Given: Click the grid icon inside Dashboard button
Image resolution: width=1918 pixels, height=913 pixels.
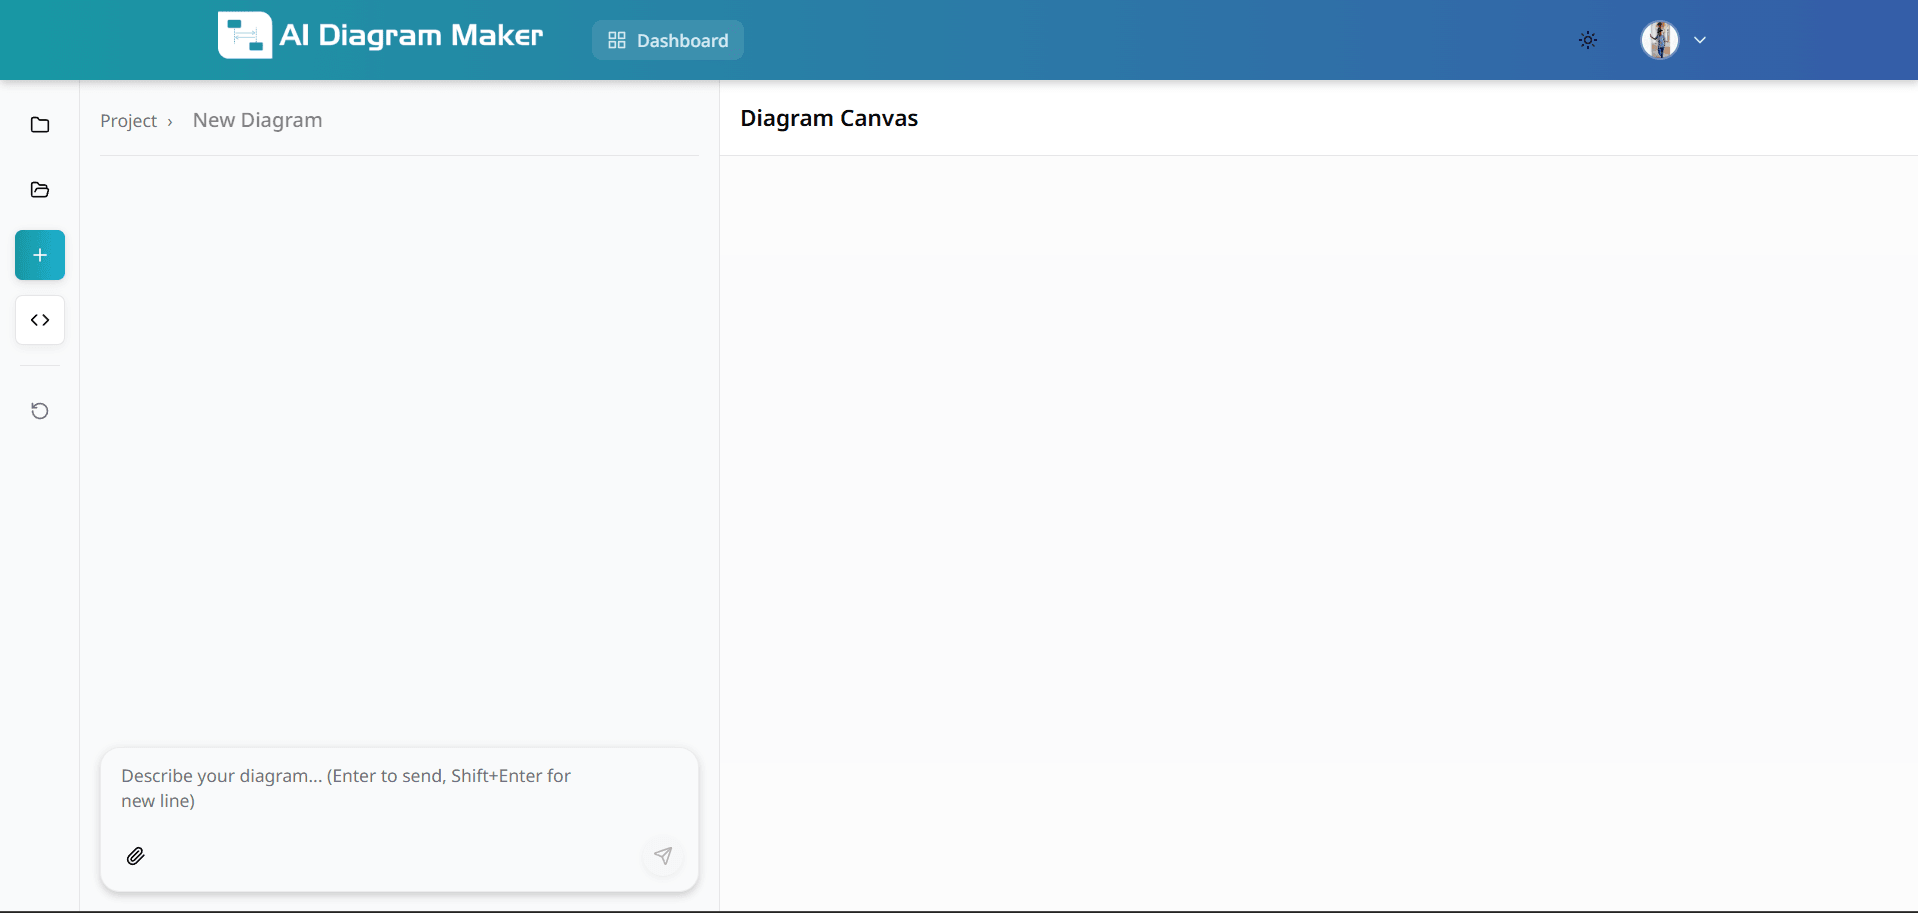Looking at the screenshot, I should point(616,40).
